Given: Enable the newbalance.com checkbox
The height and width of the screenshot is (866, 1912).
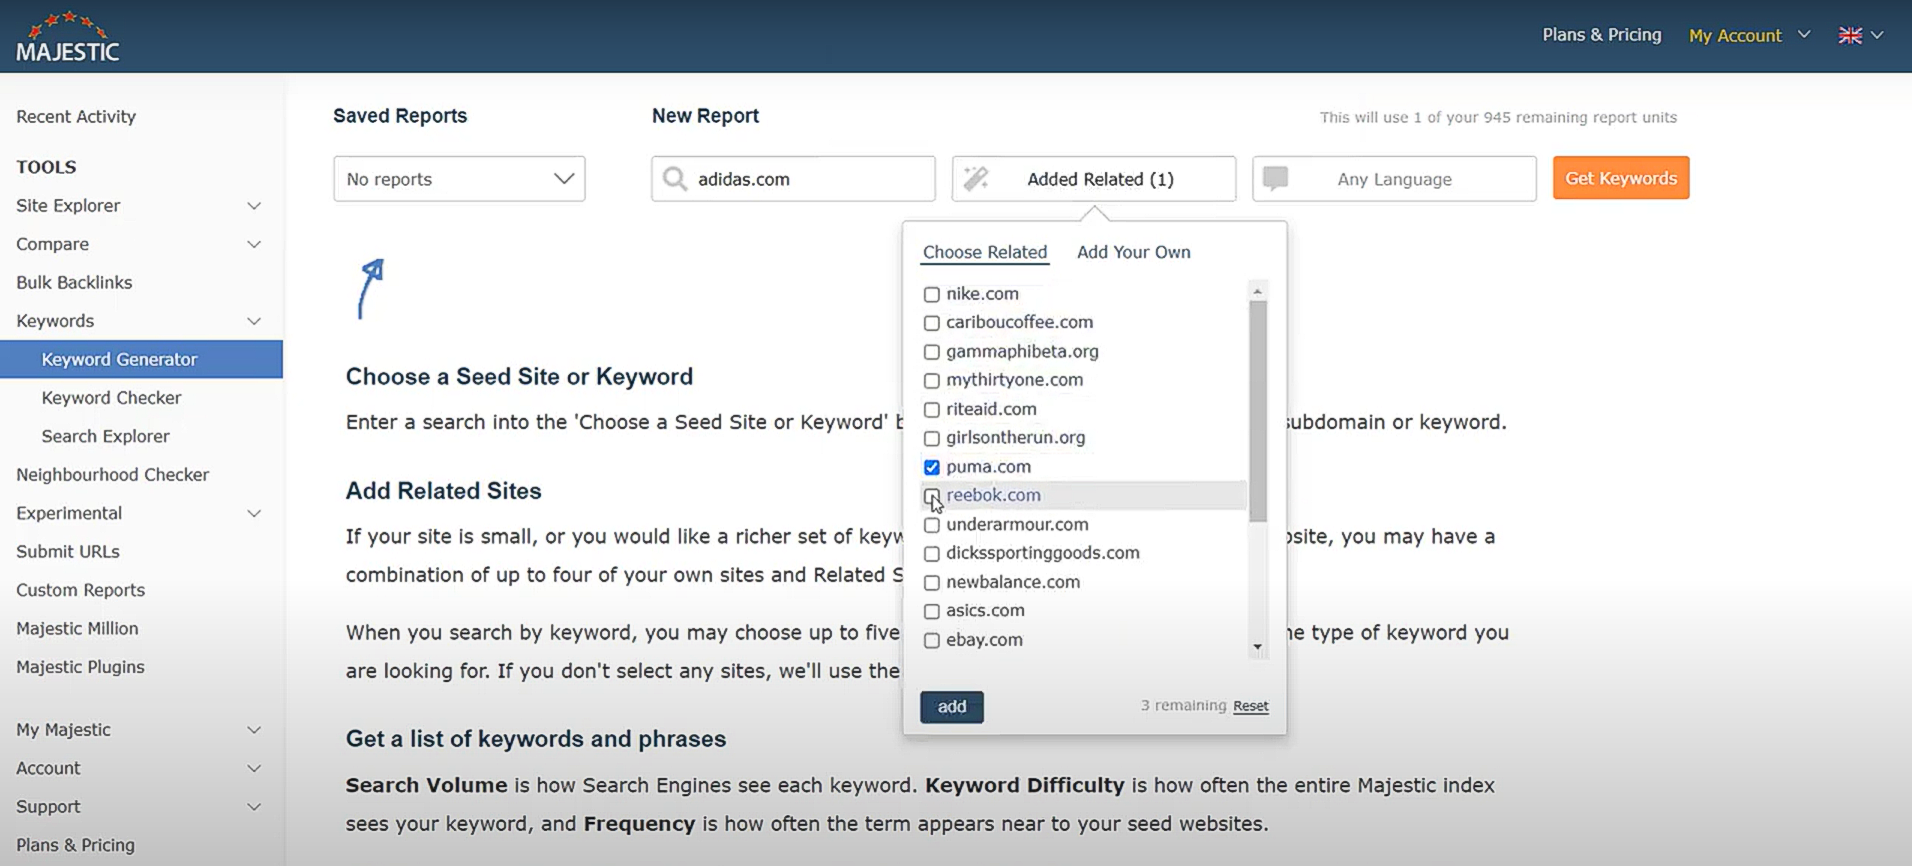Looking at the screenshot, I should pyautogui.click(x=932, y=583).
